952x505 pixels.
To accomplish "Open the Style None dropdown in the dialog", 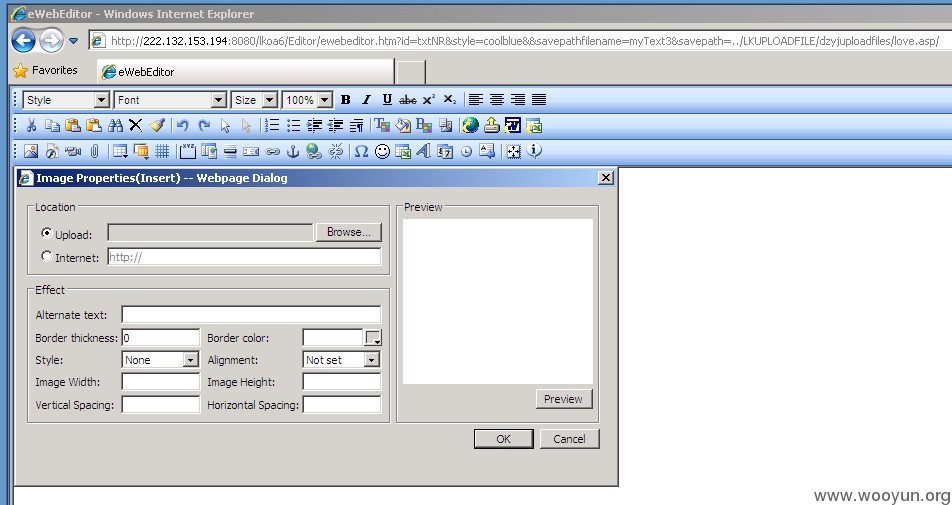I will [191, 360].
